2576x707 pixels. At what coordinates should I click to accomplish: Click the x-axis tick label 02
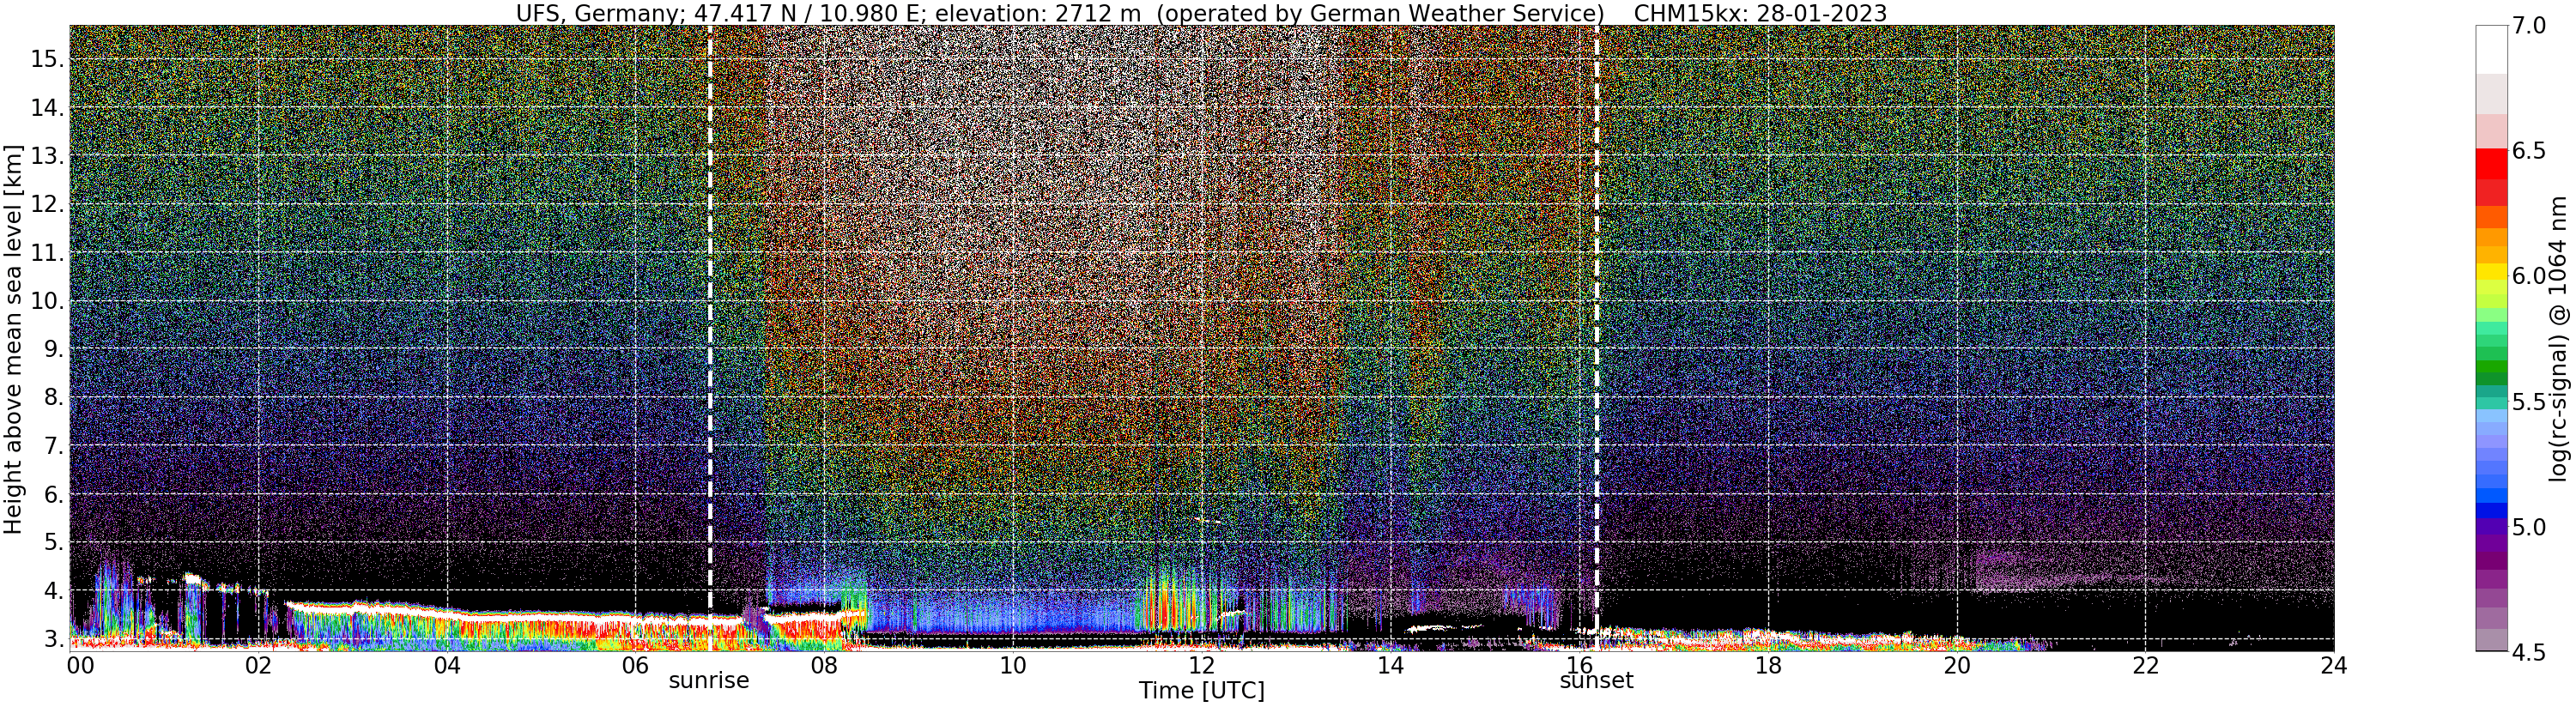[x=258, y=666]
